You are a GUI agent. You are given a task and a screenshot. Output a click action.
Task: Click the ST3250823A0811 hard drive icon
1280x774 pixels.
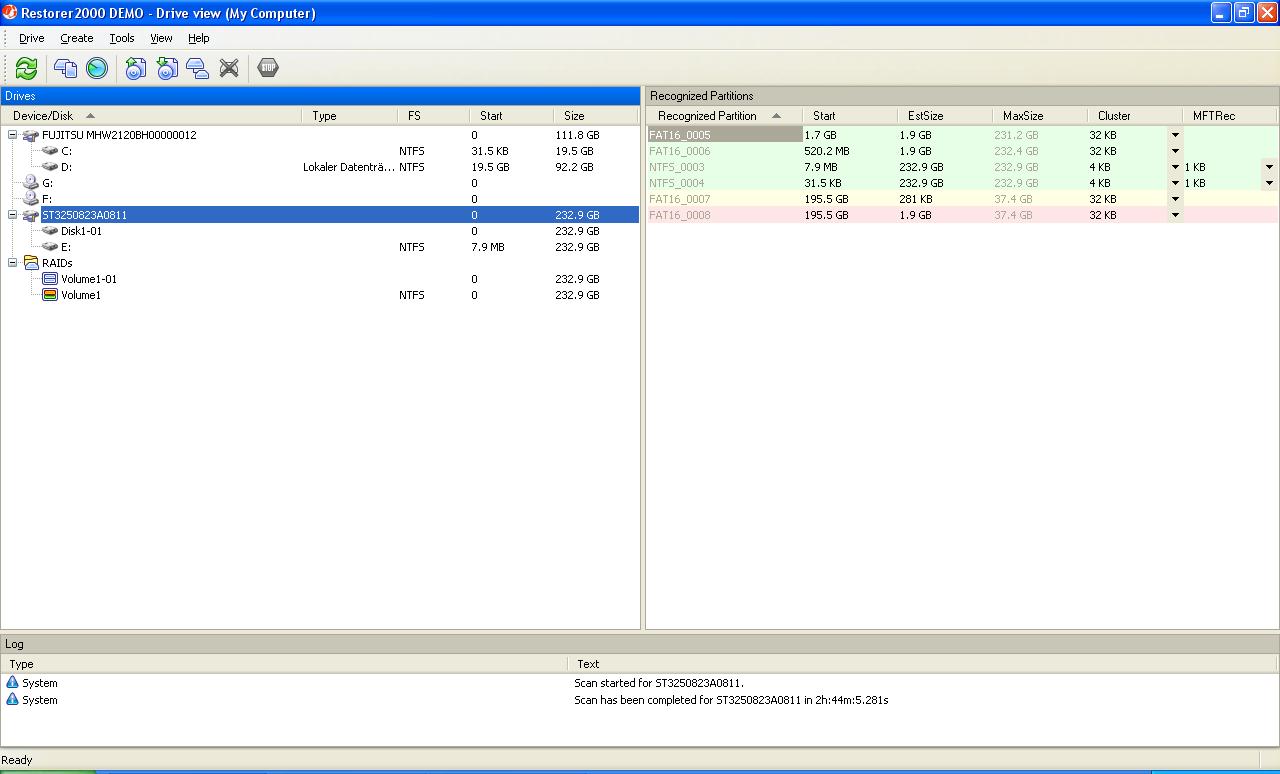[31, 215]
